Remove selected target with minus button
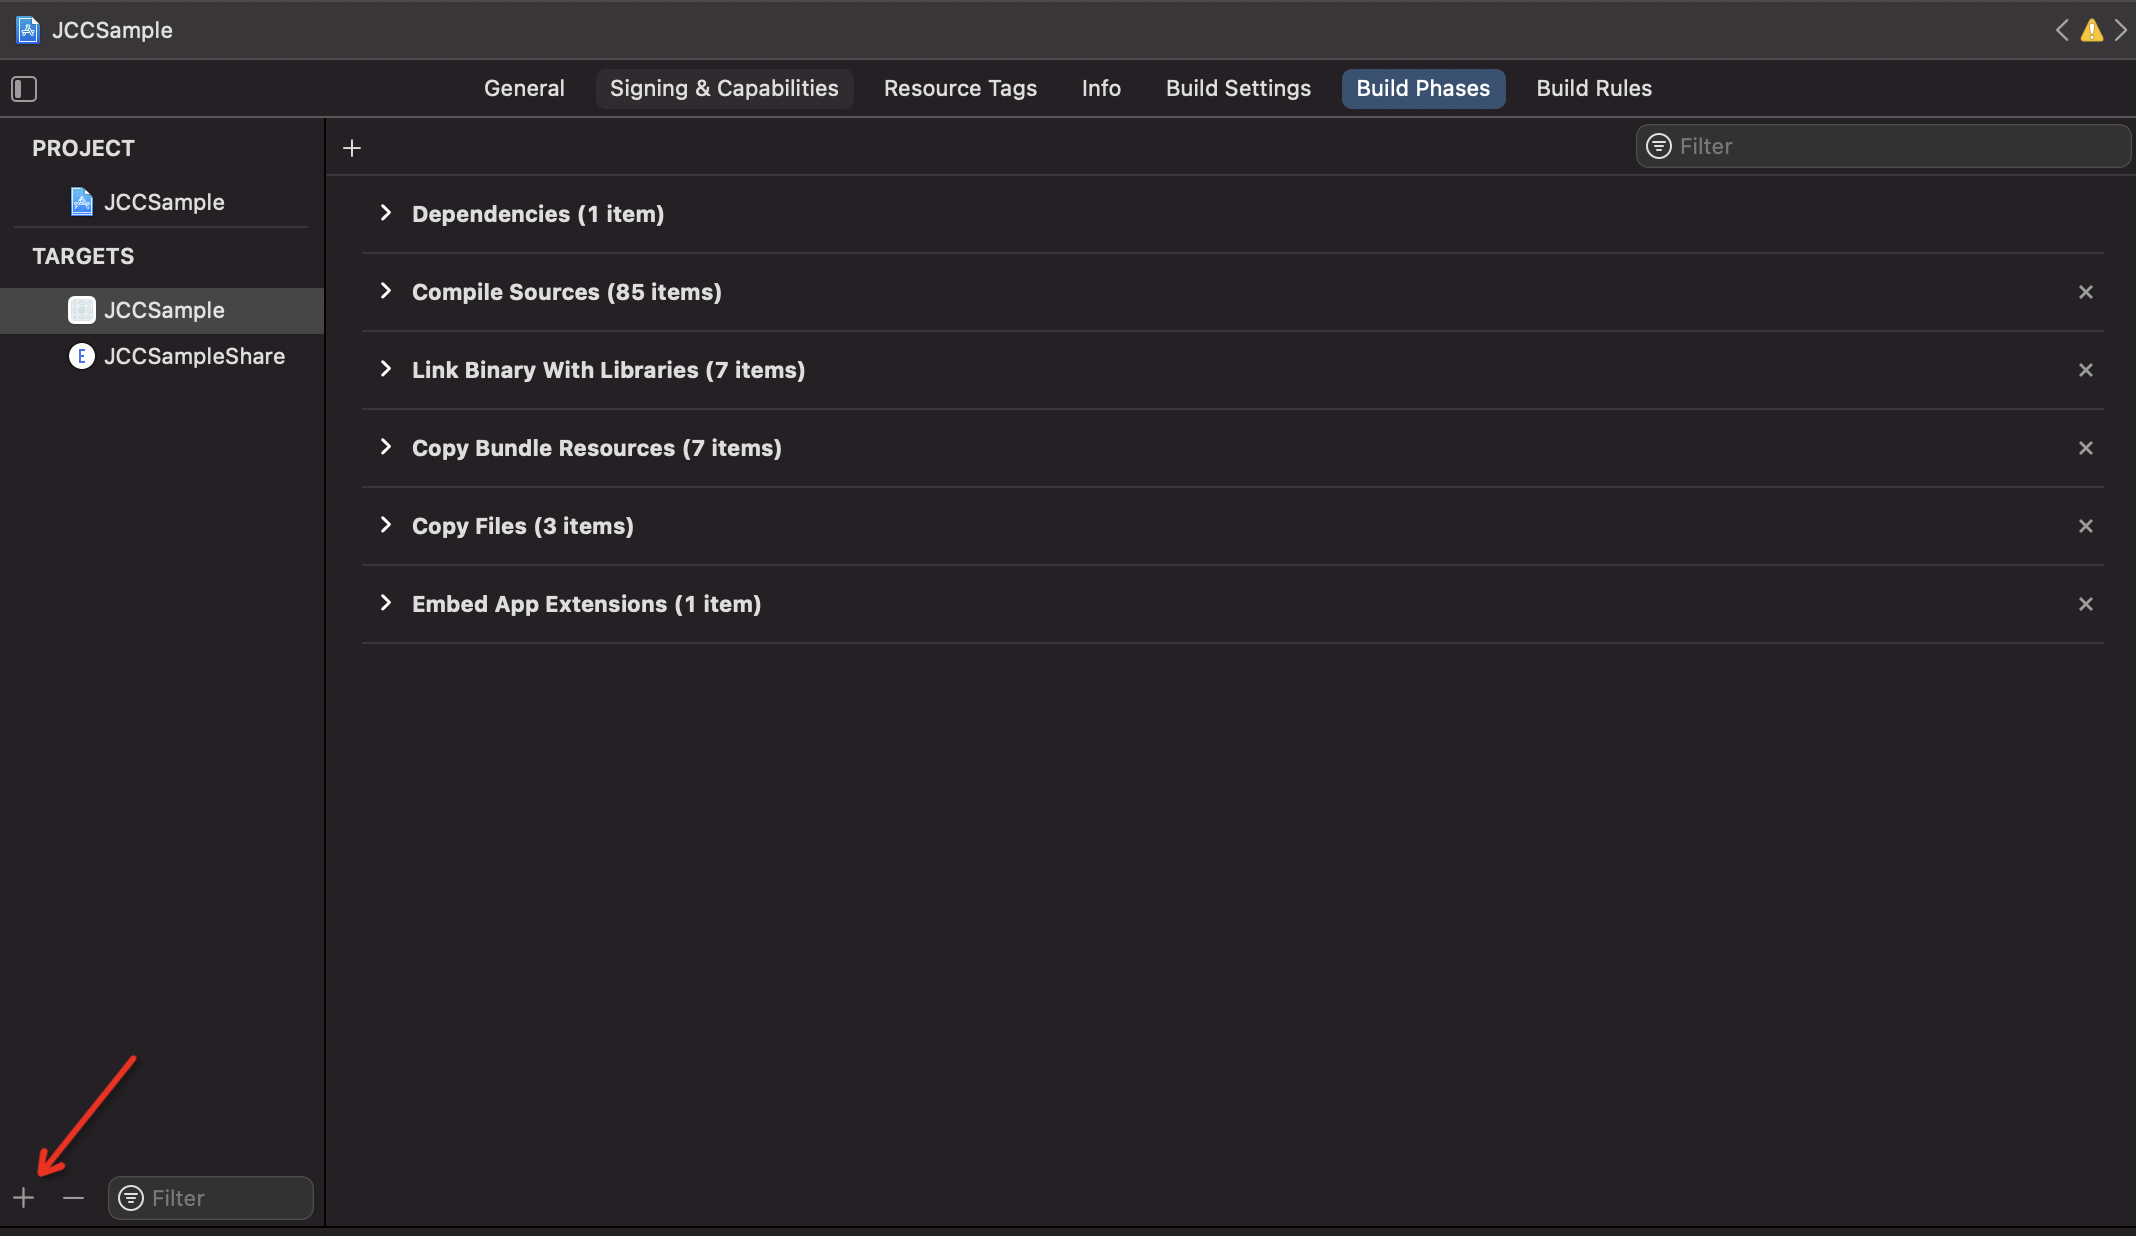The image size is (2136, 1236). (73, 1198)
